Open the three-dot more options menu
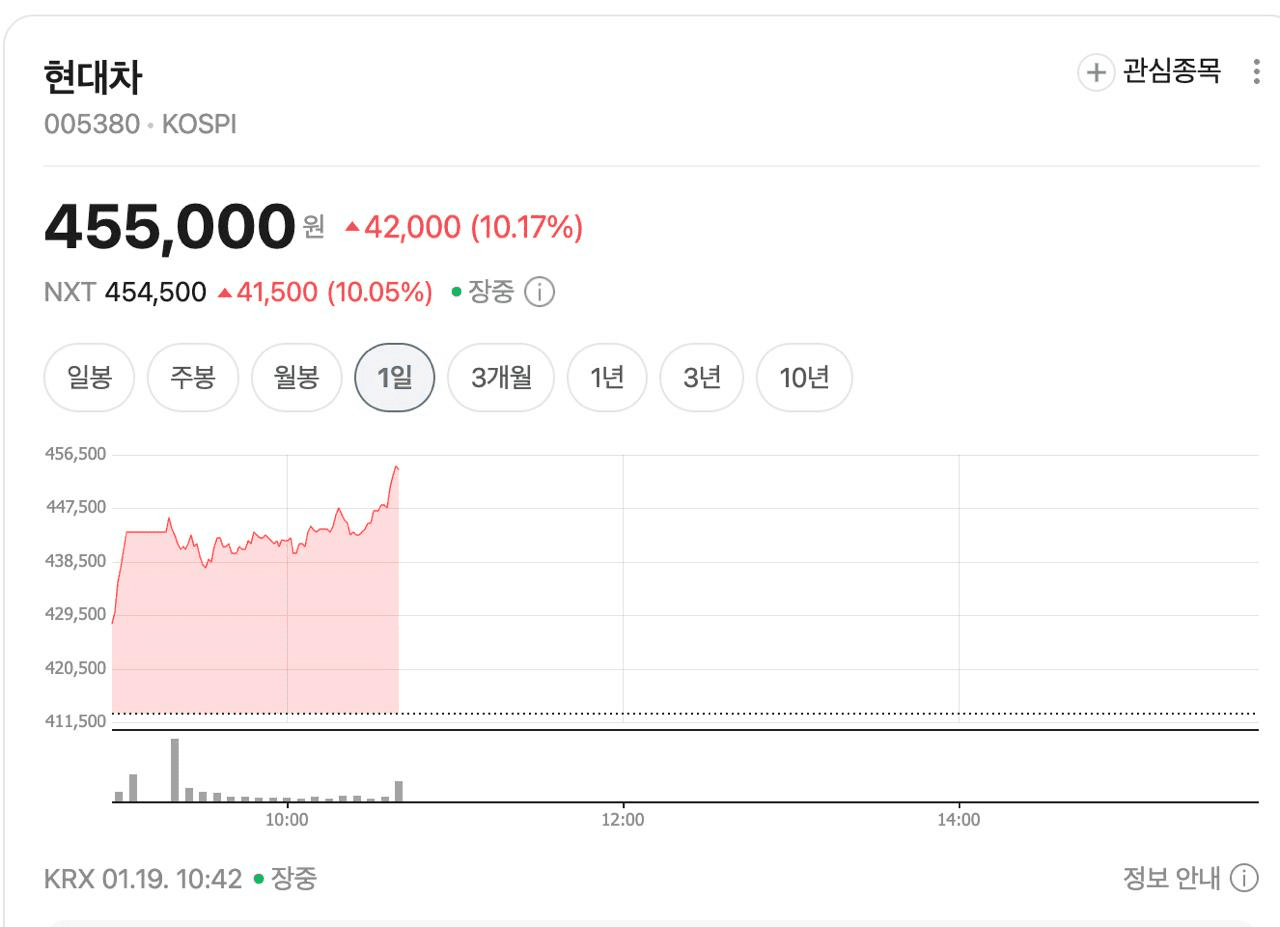Screen dimensions: 1280x927 [1256, 72]
